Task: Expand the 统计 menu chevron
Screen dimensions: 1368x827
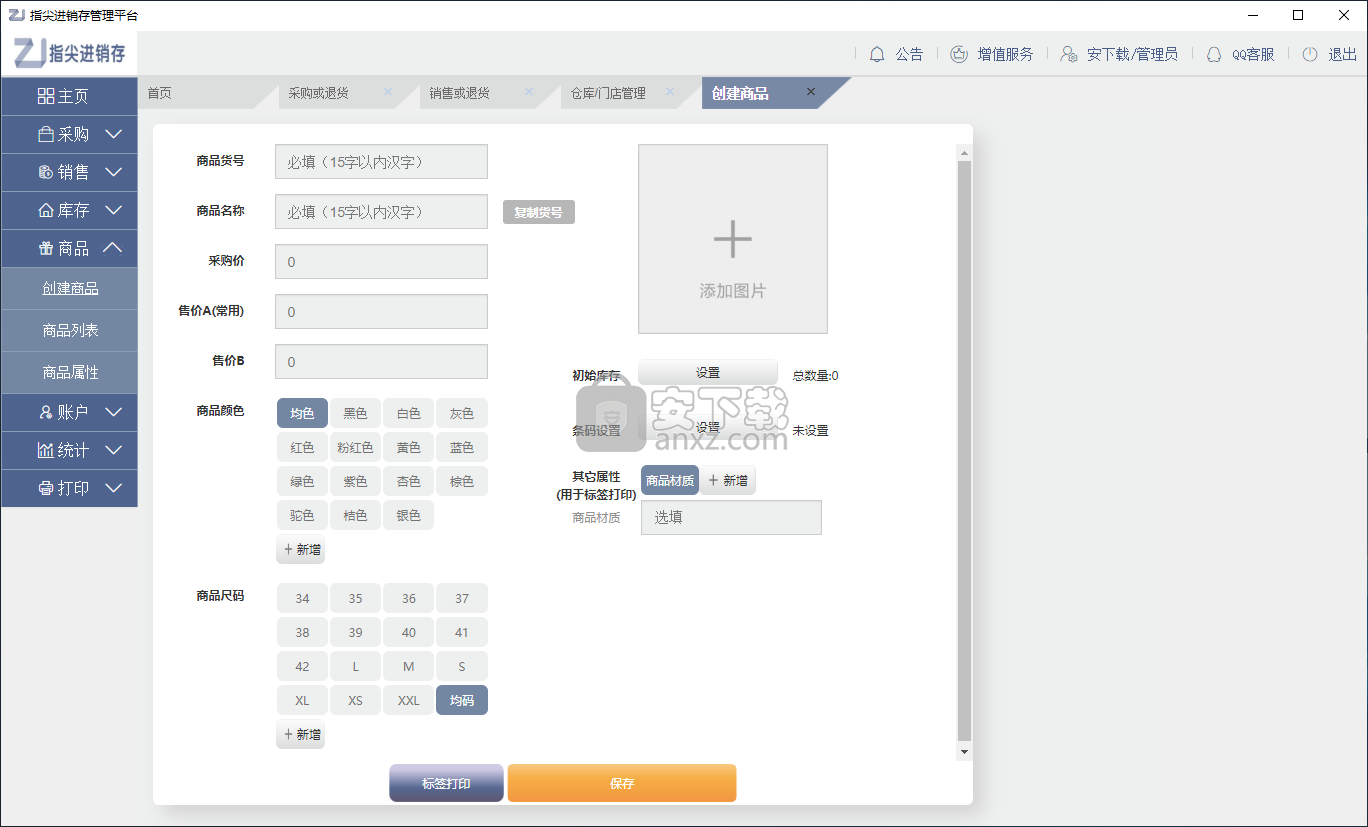Action: pyautogui.click(x=113, y=450)
